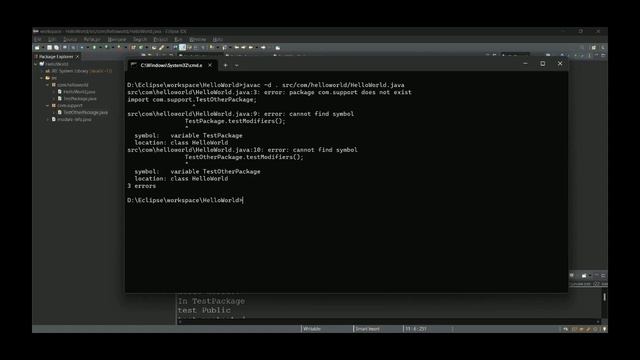Image resolution: width=640 pixels, height=360 pixels.
Task: Click the New icon in Eclipse toolbar
Action: (x=37, y=48)
